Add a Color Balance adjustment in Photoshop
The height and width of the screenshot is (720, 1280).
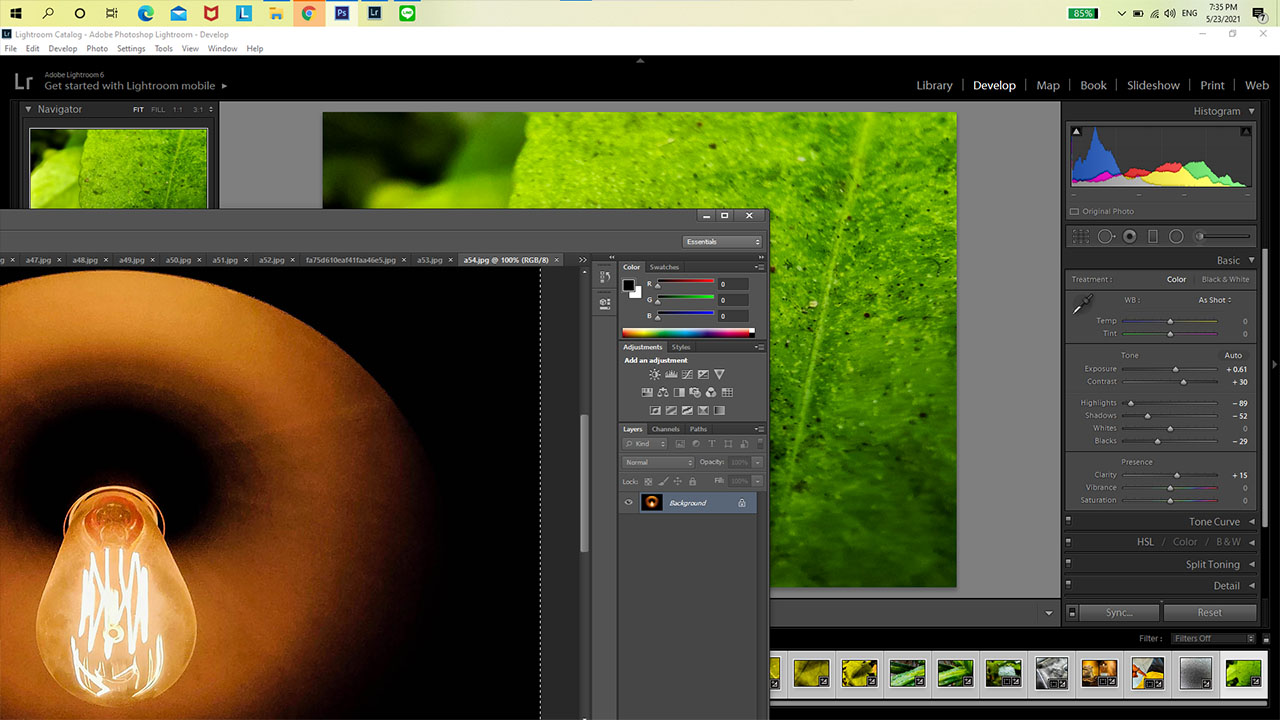click(x=663, y=392)
